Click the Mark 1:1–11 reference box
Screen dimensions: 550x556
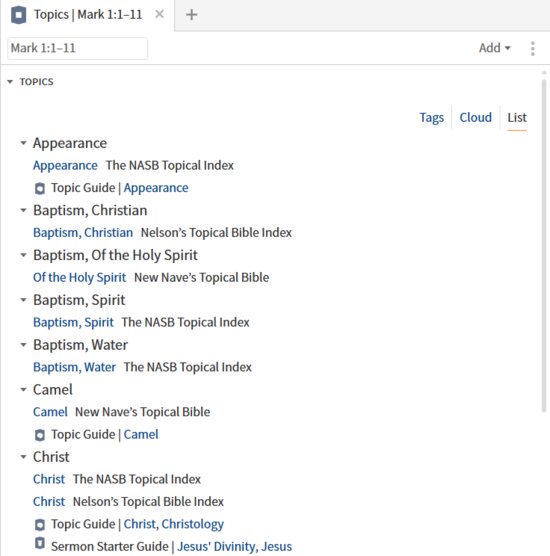[77, 48]
